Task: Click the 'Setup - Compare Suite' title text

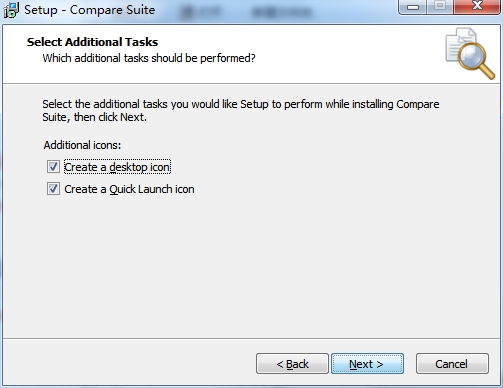Action: coord(89,10)
